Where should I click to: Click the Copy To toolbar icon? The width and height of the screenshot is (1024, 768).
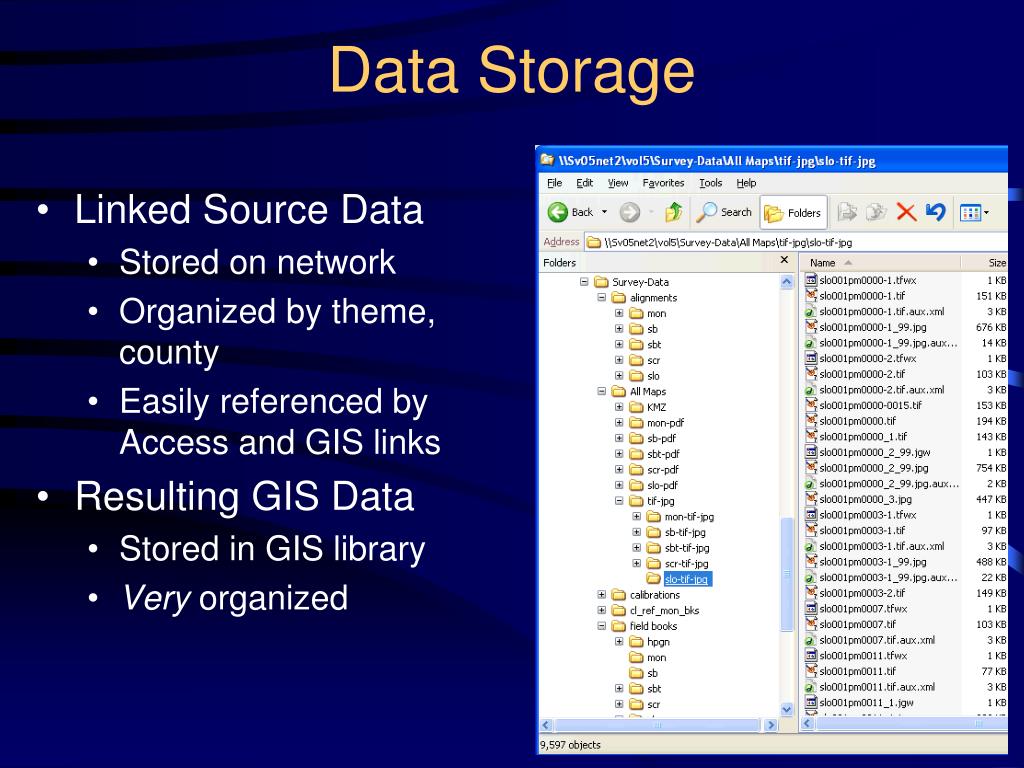(x=876, y=212)
